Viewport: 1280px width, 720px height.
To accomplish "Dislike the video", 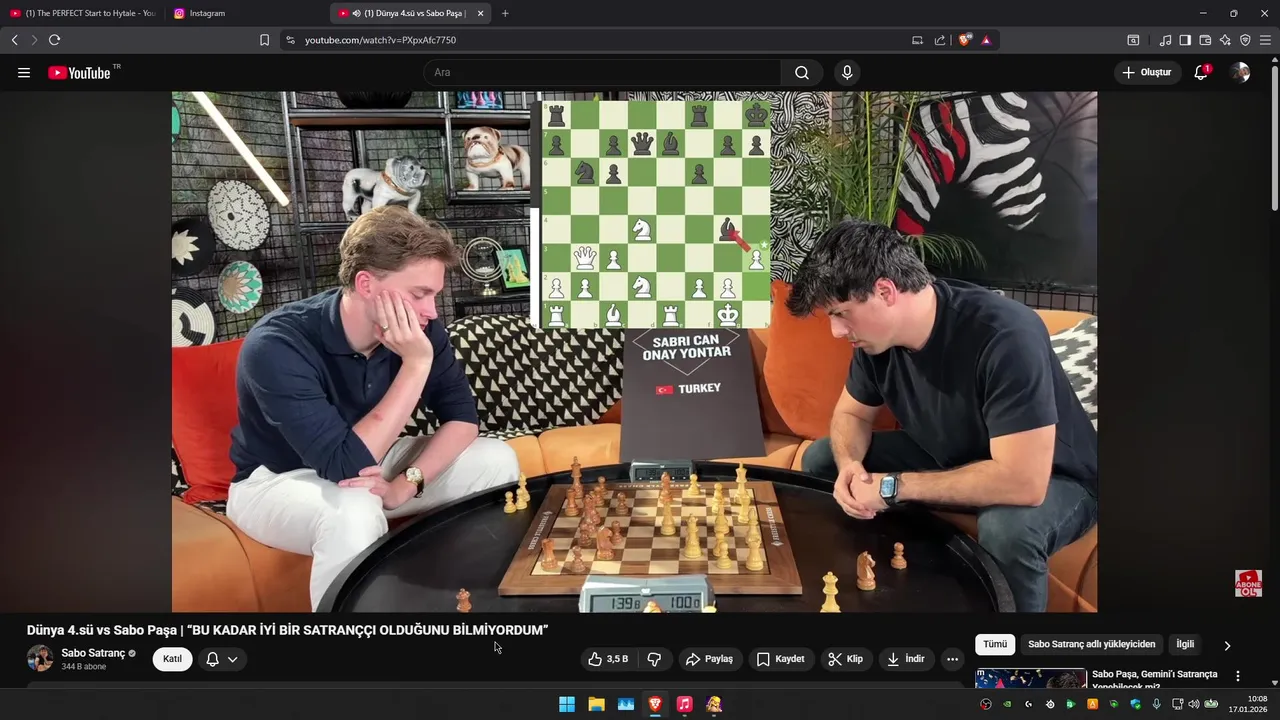I will (x=654, y=659).
